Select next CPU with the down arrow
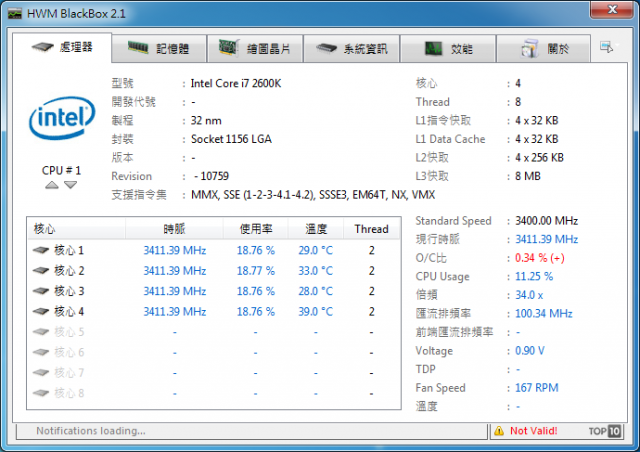Screen dimensions: 640x452 pyautogui.click(x=71, y=185)
